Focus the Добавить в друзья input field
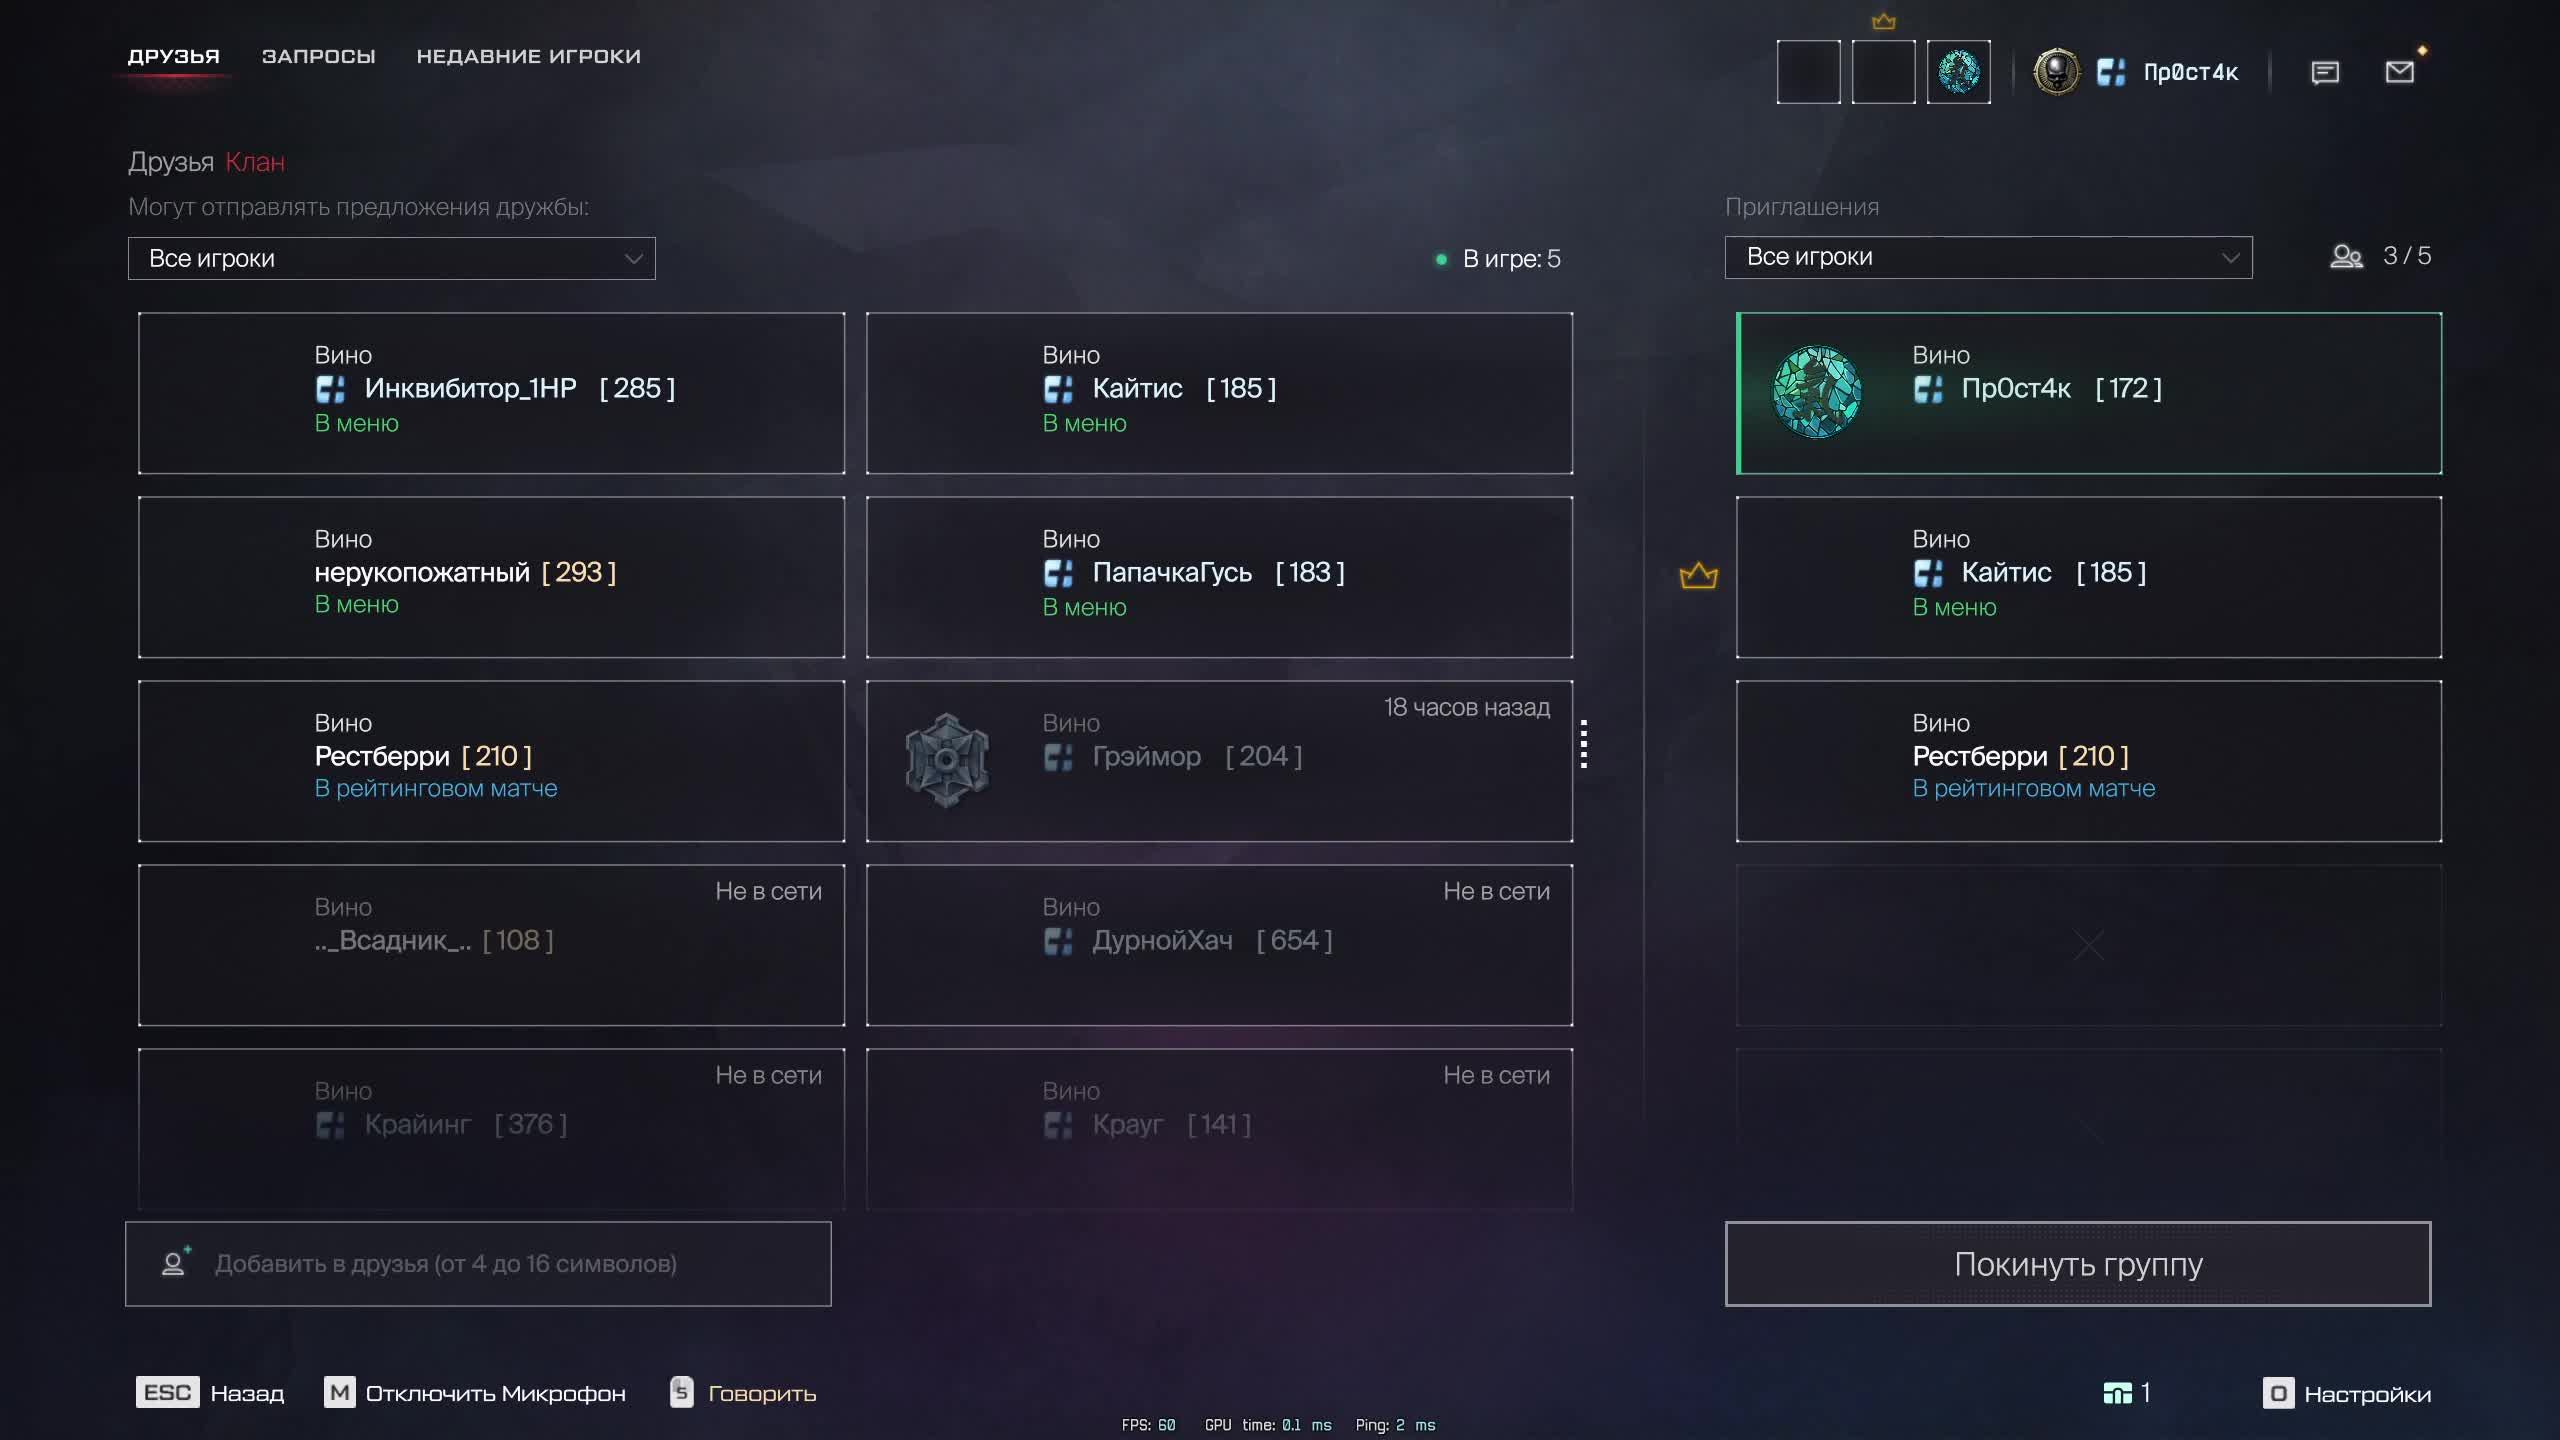Image resolution: width=2560 pixels, height=1440 pixels. [x=478, y=1264]
